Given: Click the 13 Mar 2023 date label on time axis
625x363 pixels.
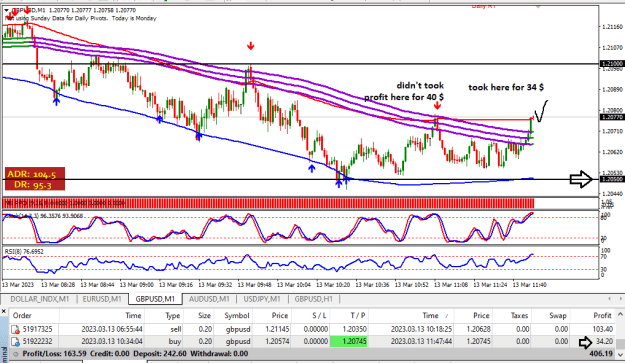Looking at the screenshot, I should [x=18, y=285].
